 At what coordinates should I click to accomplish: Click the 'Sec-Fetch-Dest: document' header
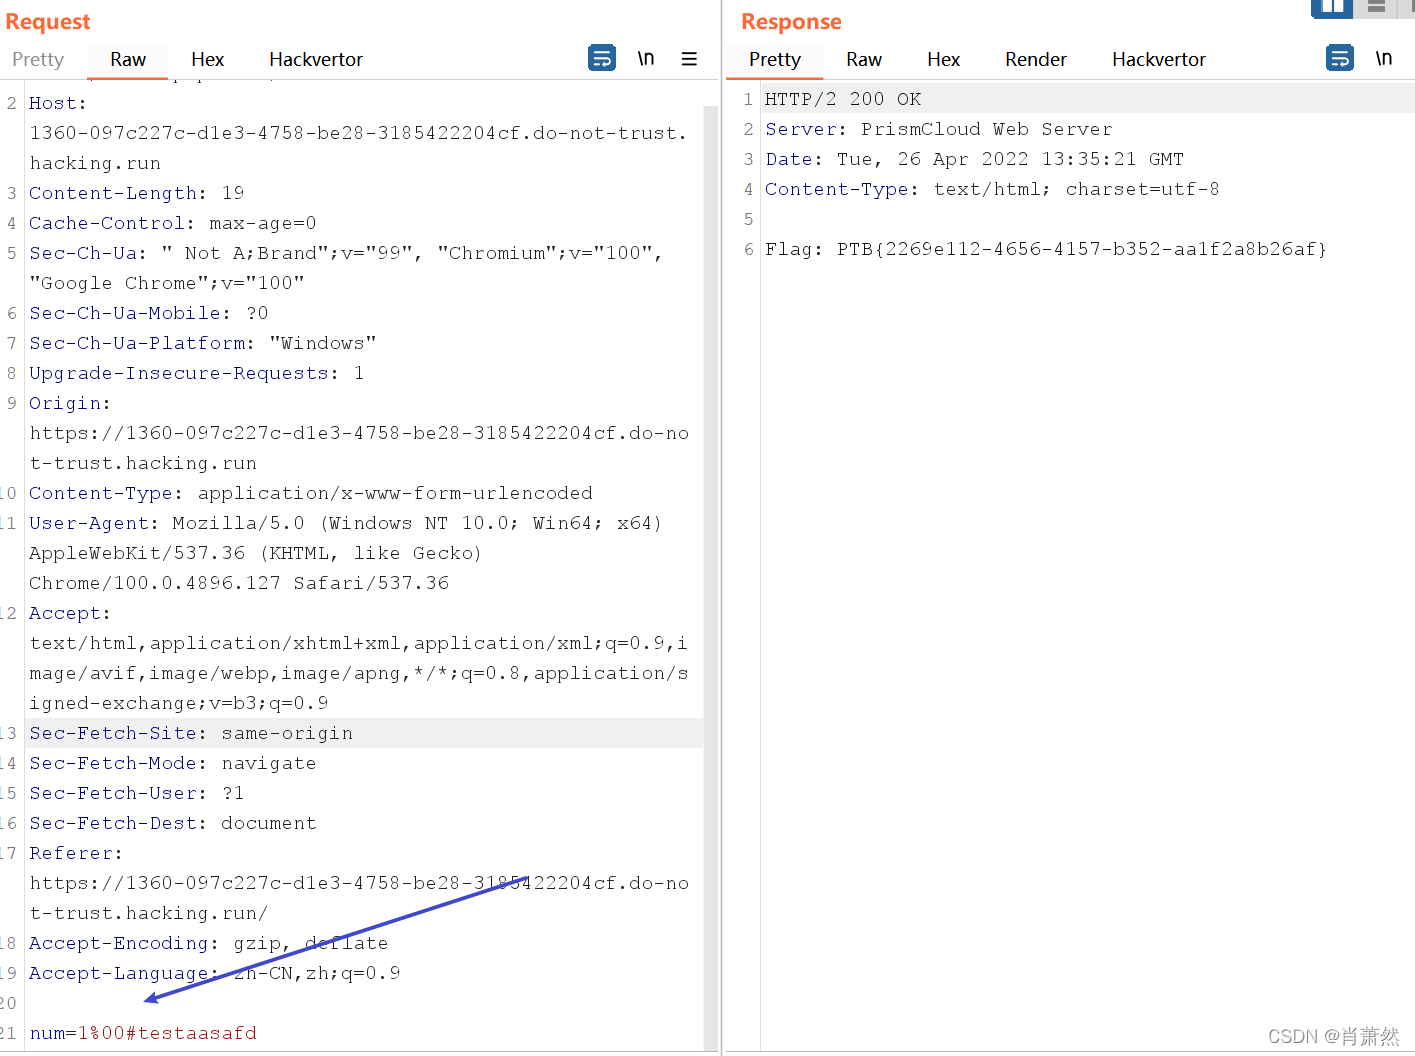(172, 823)
